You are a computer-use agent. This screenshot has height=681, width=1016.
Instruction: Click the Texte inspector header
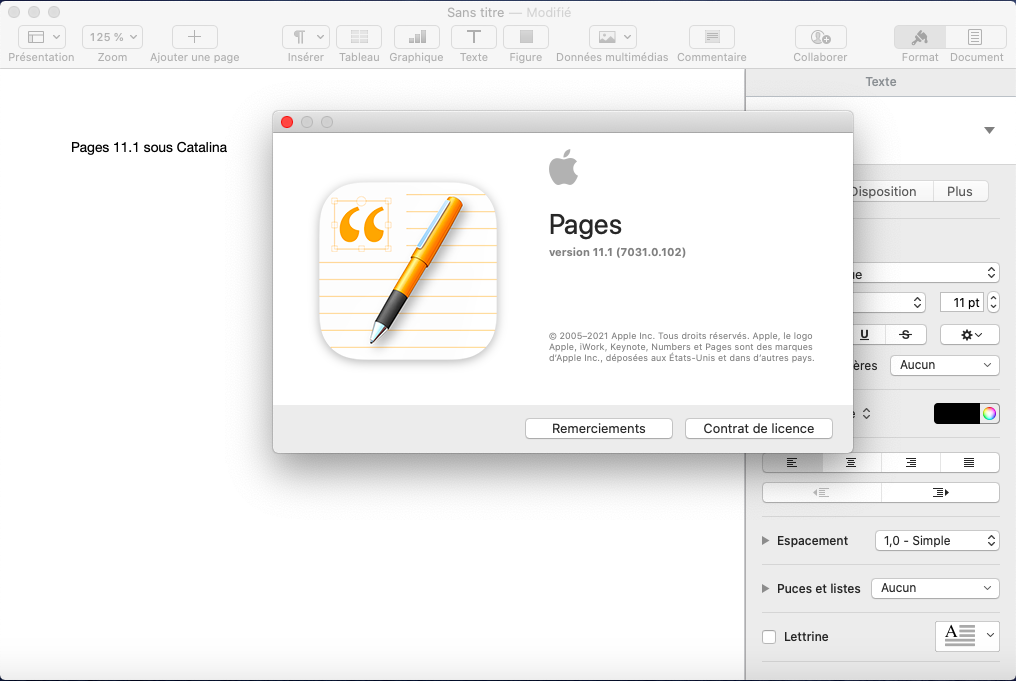(x=881, y=82)
